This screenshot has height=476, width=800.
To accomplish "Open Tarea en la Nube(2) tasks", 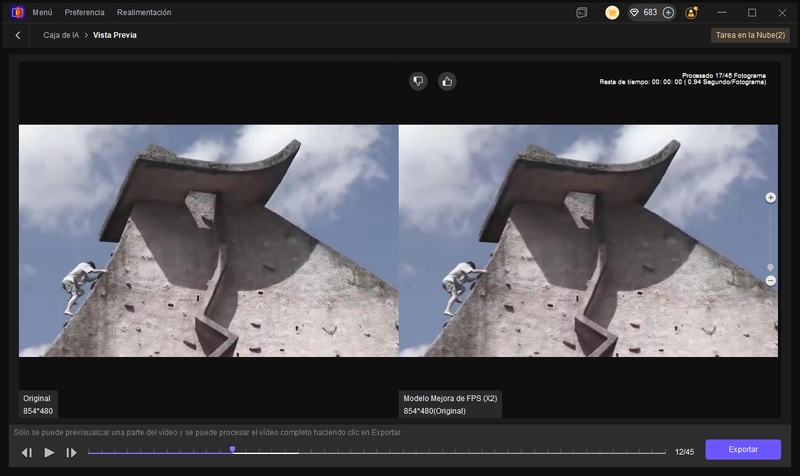I will coord(750,35).
